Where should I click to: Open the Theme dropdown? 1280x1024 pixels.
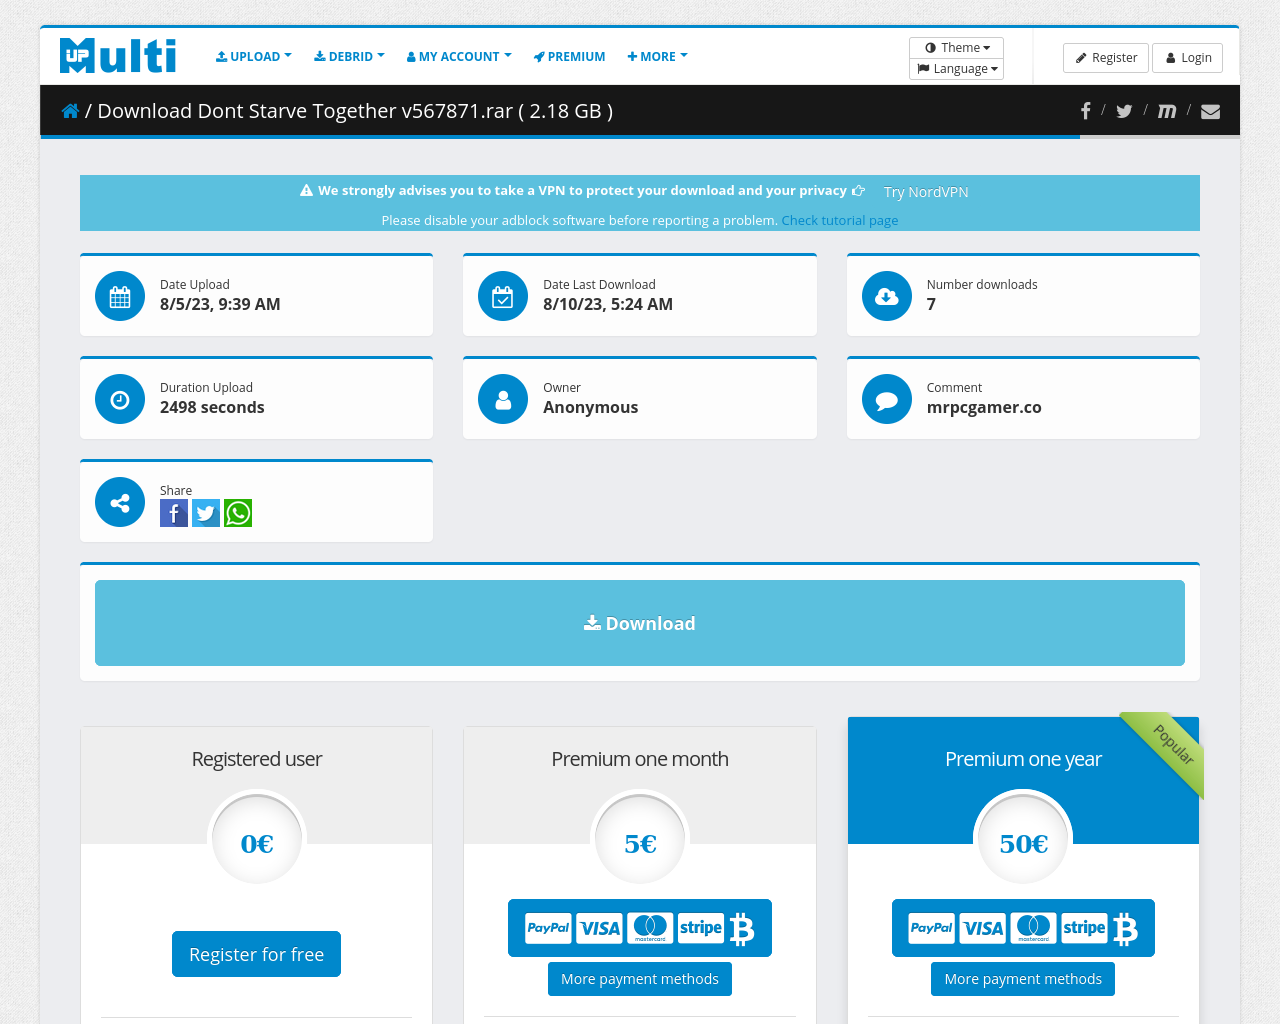[x=957, y=48]
